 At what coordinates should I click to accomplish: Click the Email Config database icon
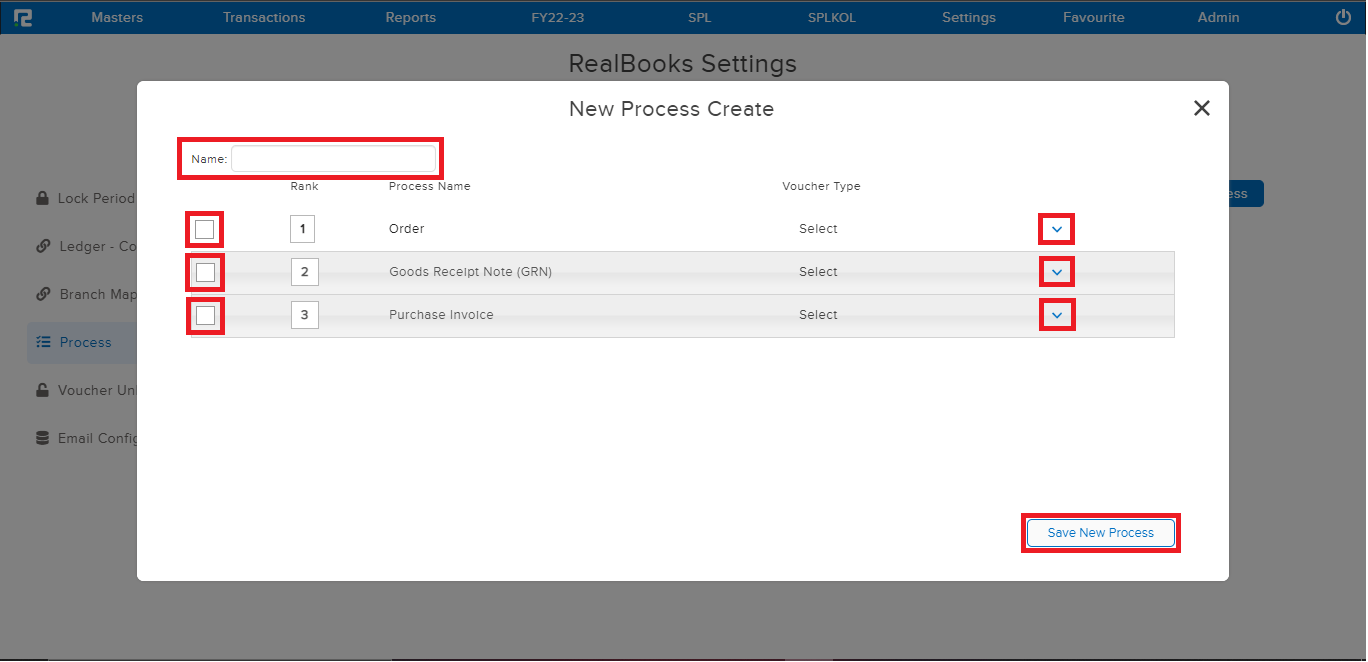(x=42, y=438)
